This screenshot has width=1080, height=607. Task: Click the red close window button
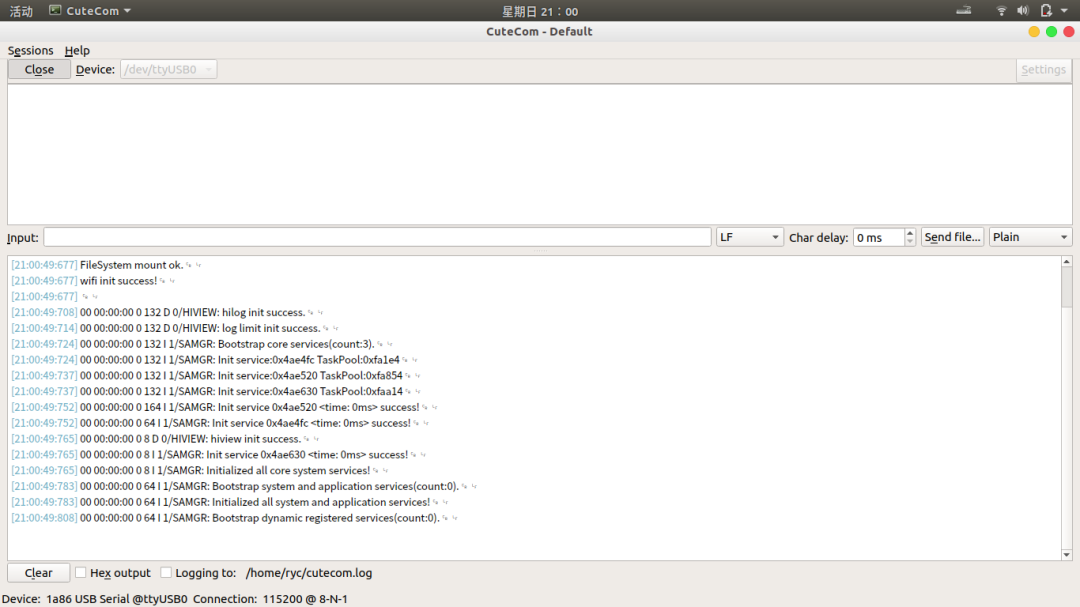(1069, 32)
